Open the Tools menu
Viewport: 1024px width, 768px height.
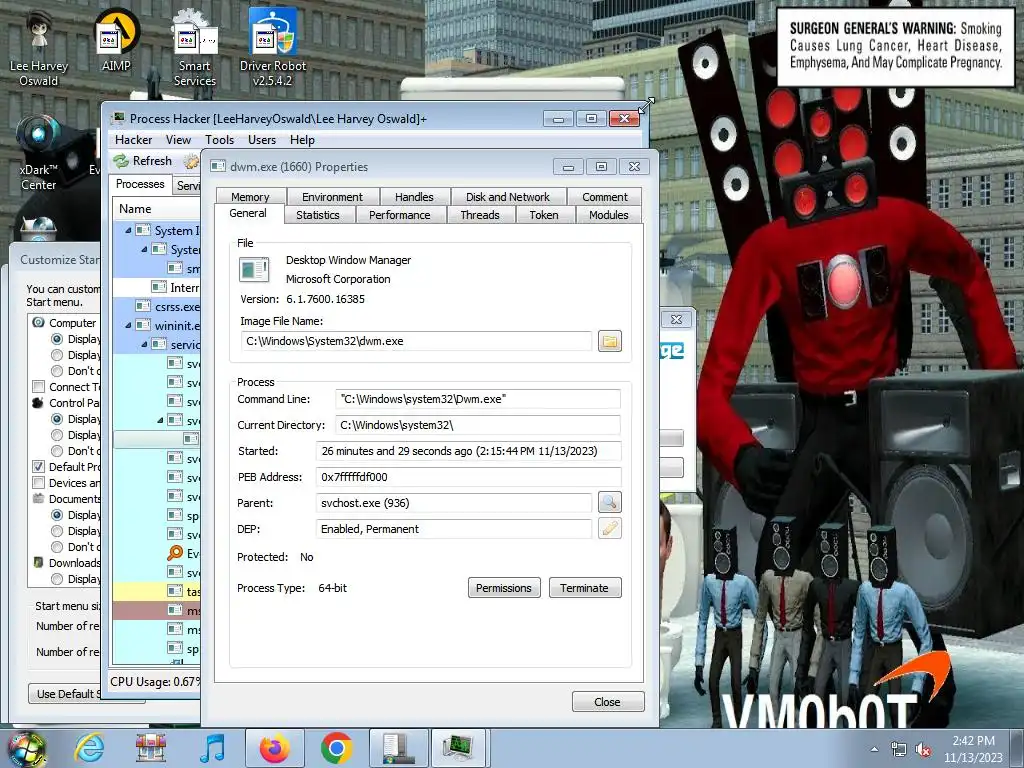219,140
